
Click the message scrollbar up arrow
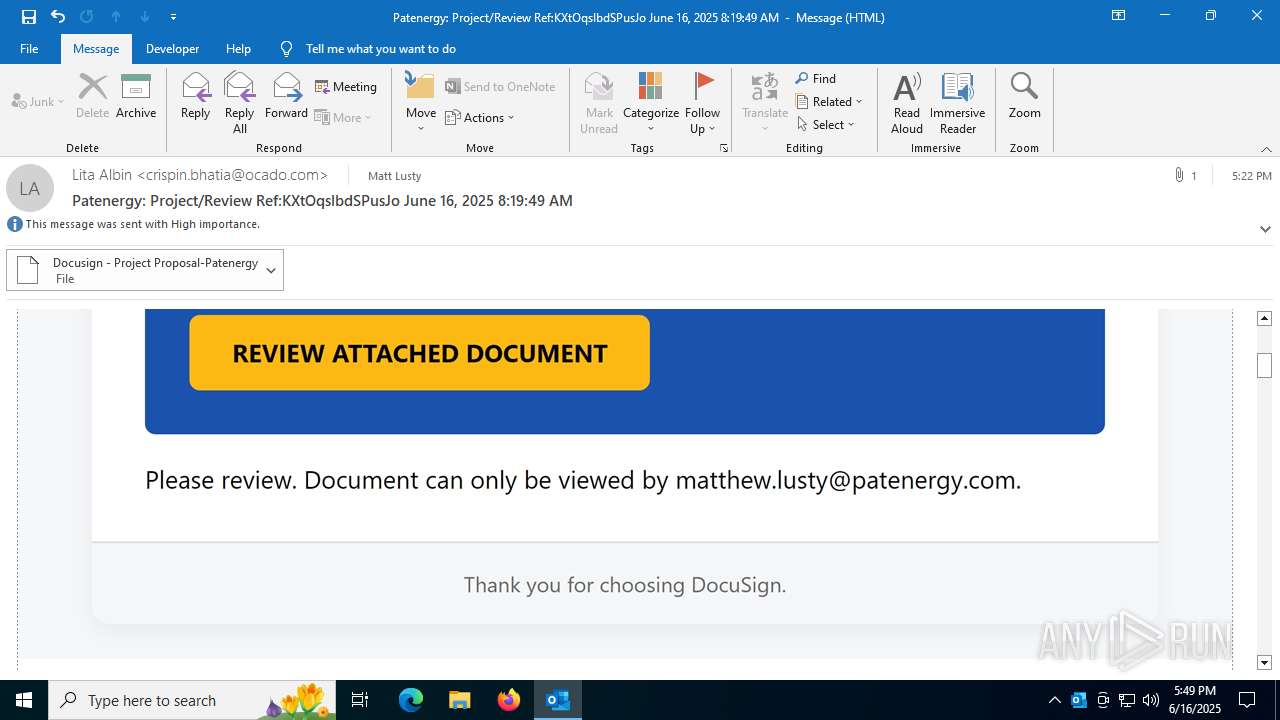coord(1264,318)
